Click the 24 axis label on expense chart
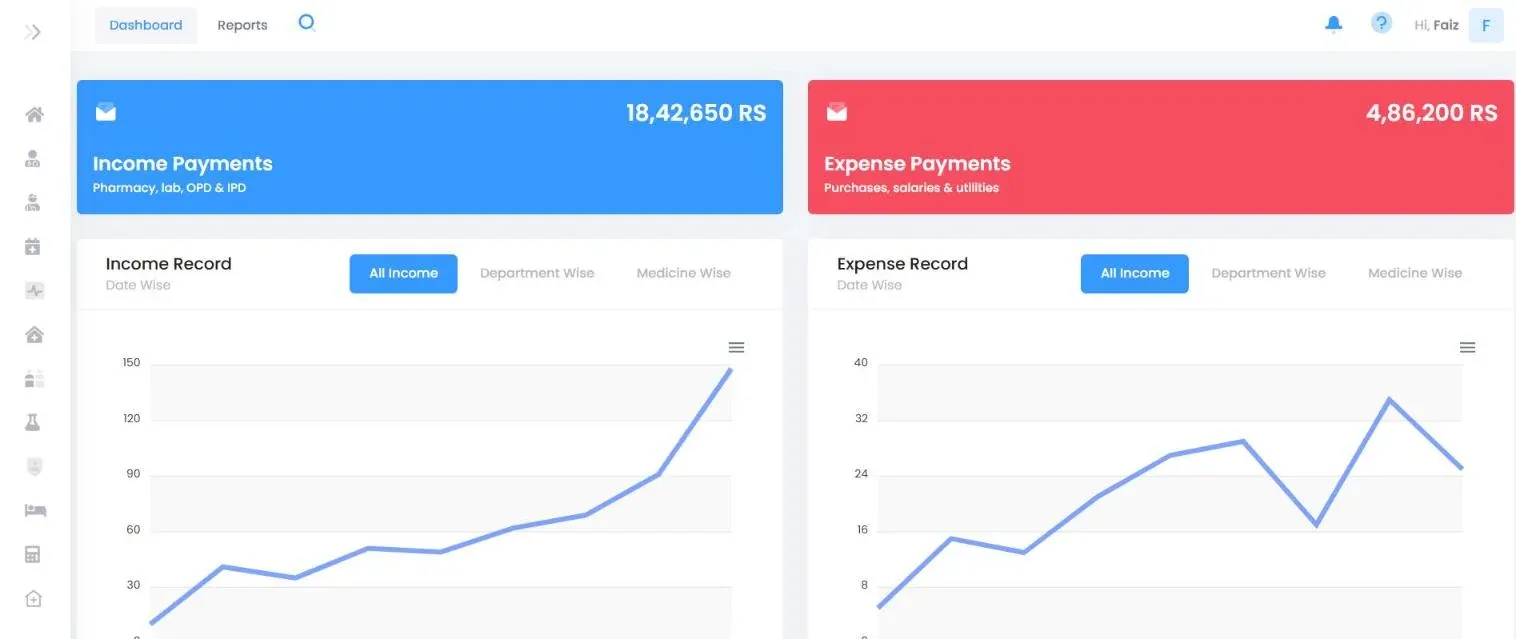 pos(861,474)
